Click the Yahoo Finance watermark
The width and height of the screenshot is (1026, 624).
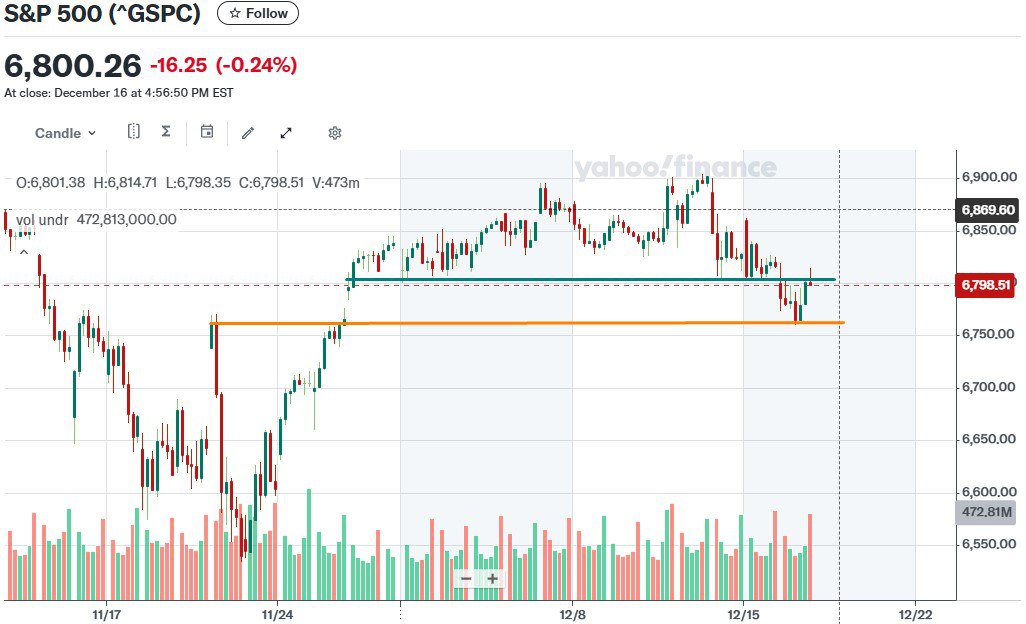coord(675,168)
